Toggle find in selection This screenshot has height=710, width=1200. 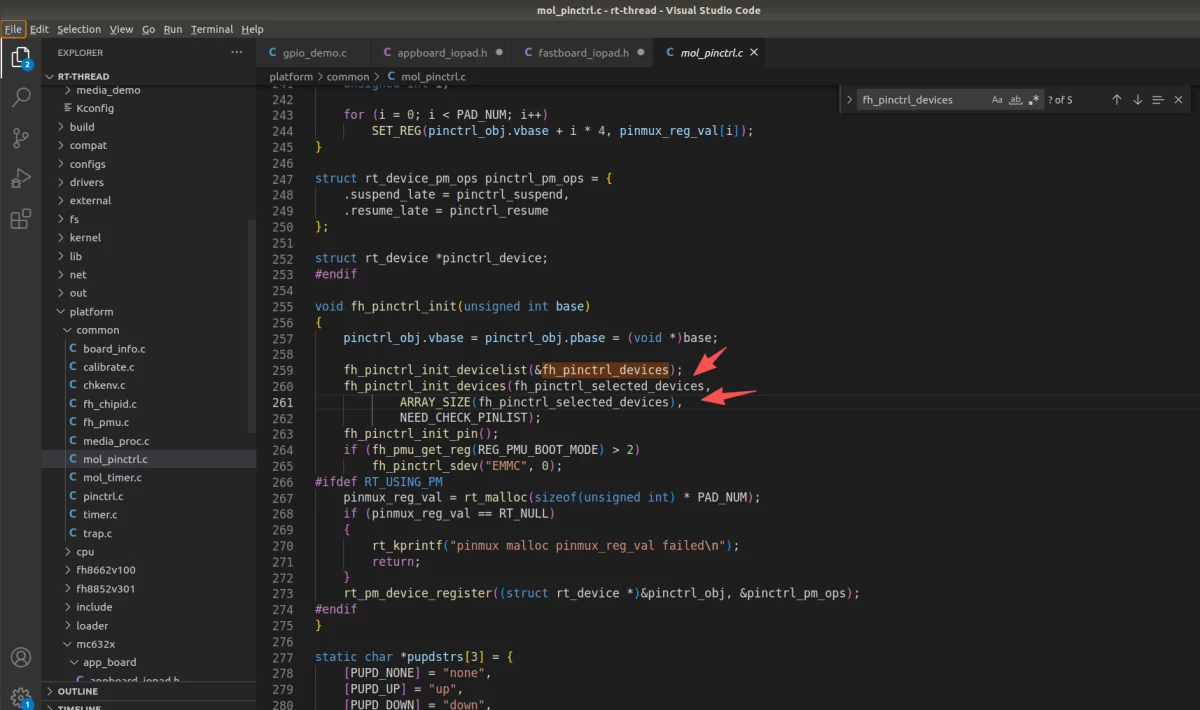(1158, 100)
